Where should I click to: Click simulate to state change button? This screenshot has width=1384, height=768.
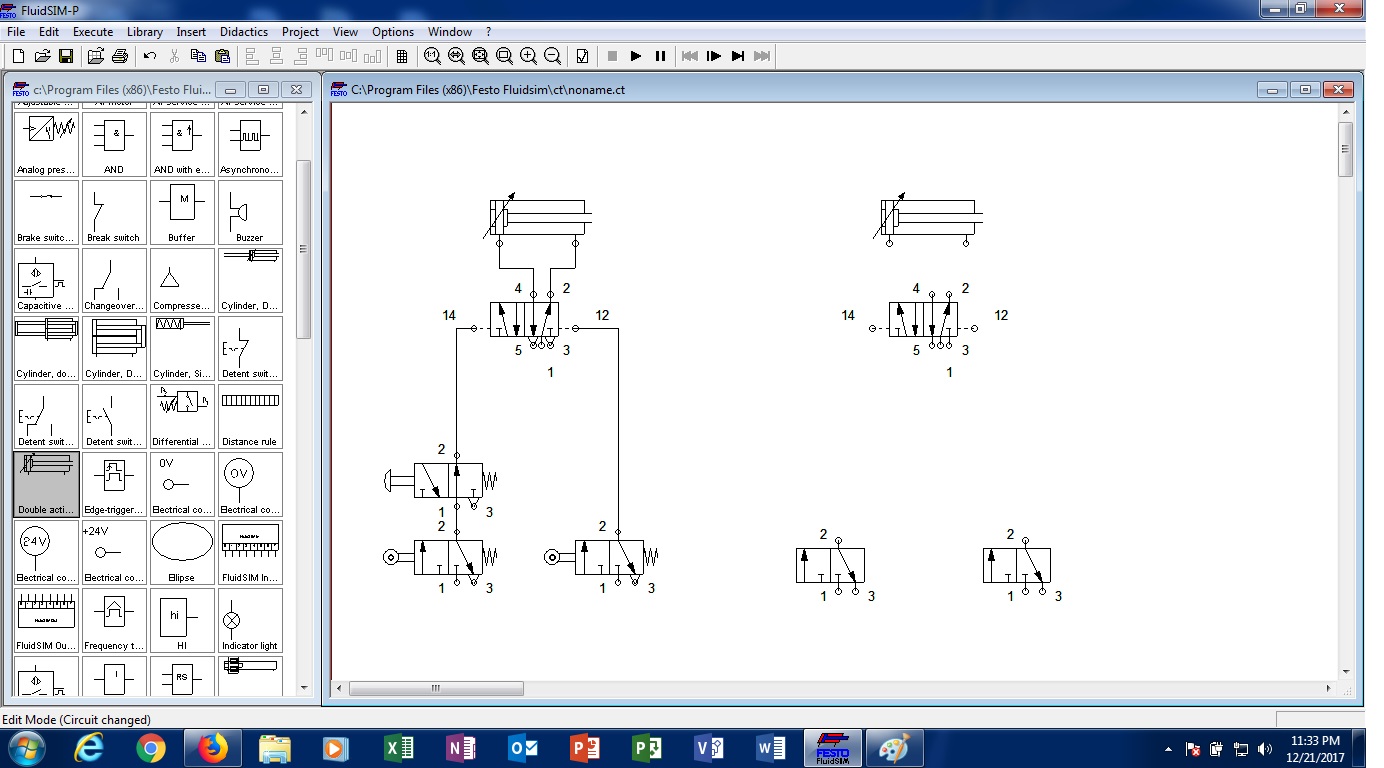(738, 56)
